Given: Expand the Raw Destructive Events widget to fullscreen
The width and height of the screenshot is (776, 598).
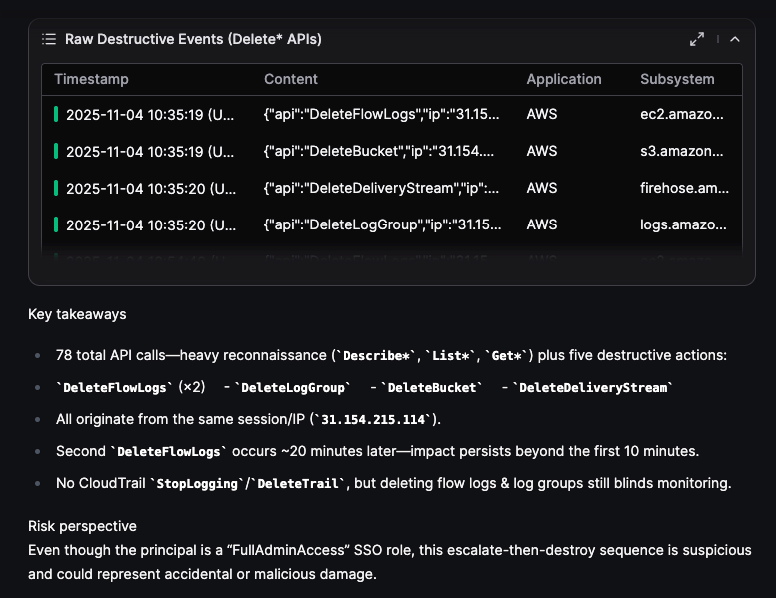Looking at the screenshot, I should click(x=697, y=39).
